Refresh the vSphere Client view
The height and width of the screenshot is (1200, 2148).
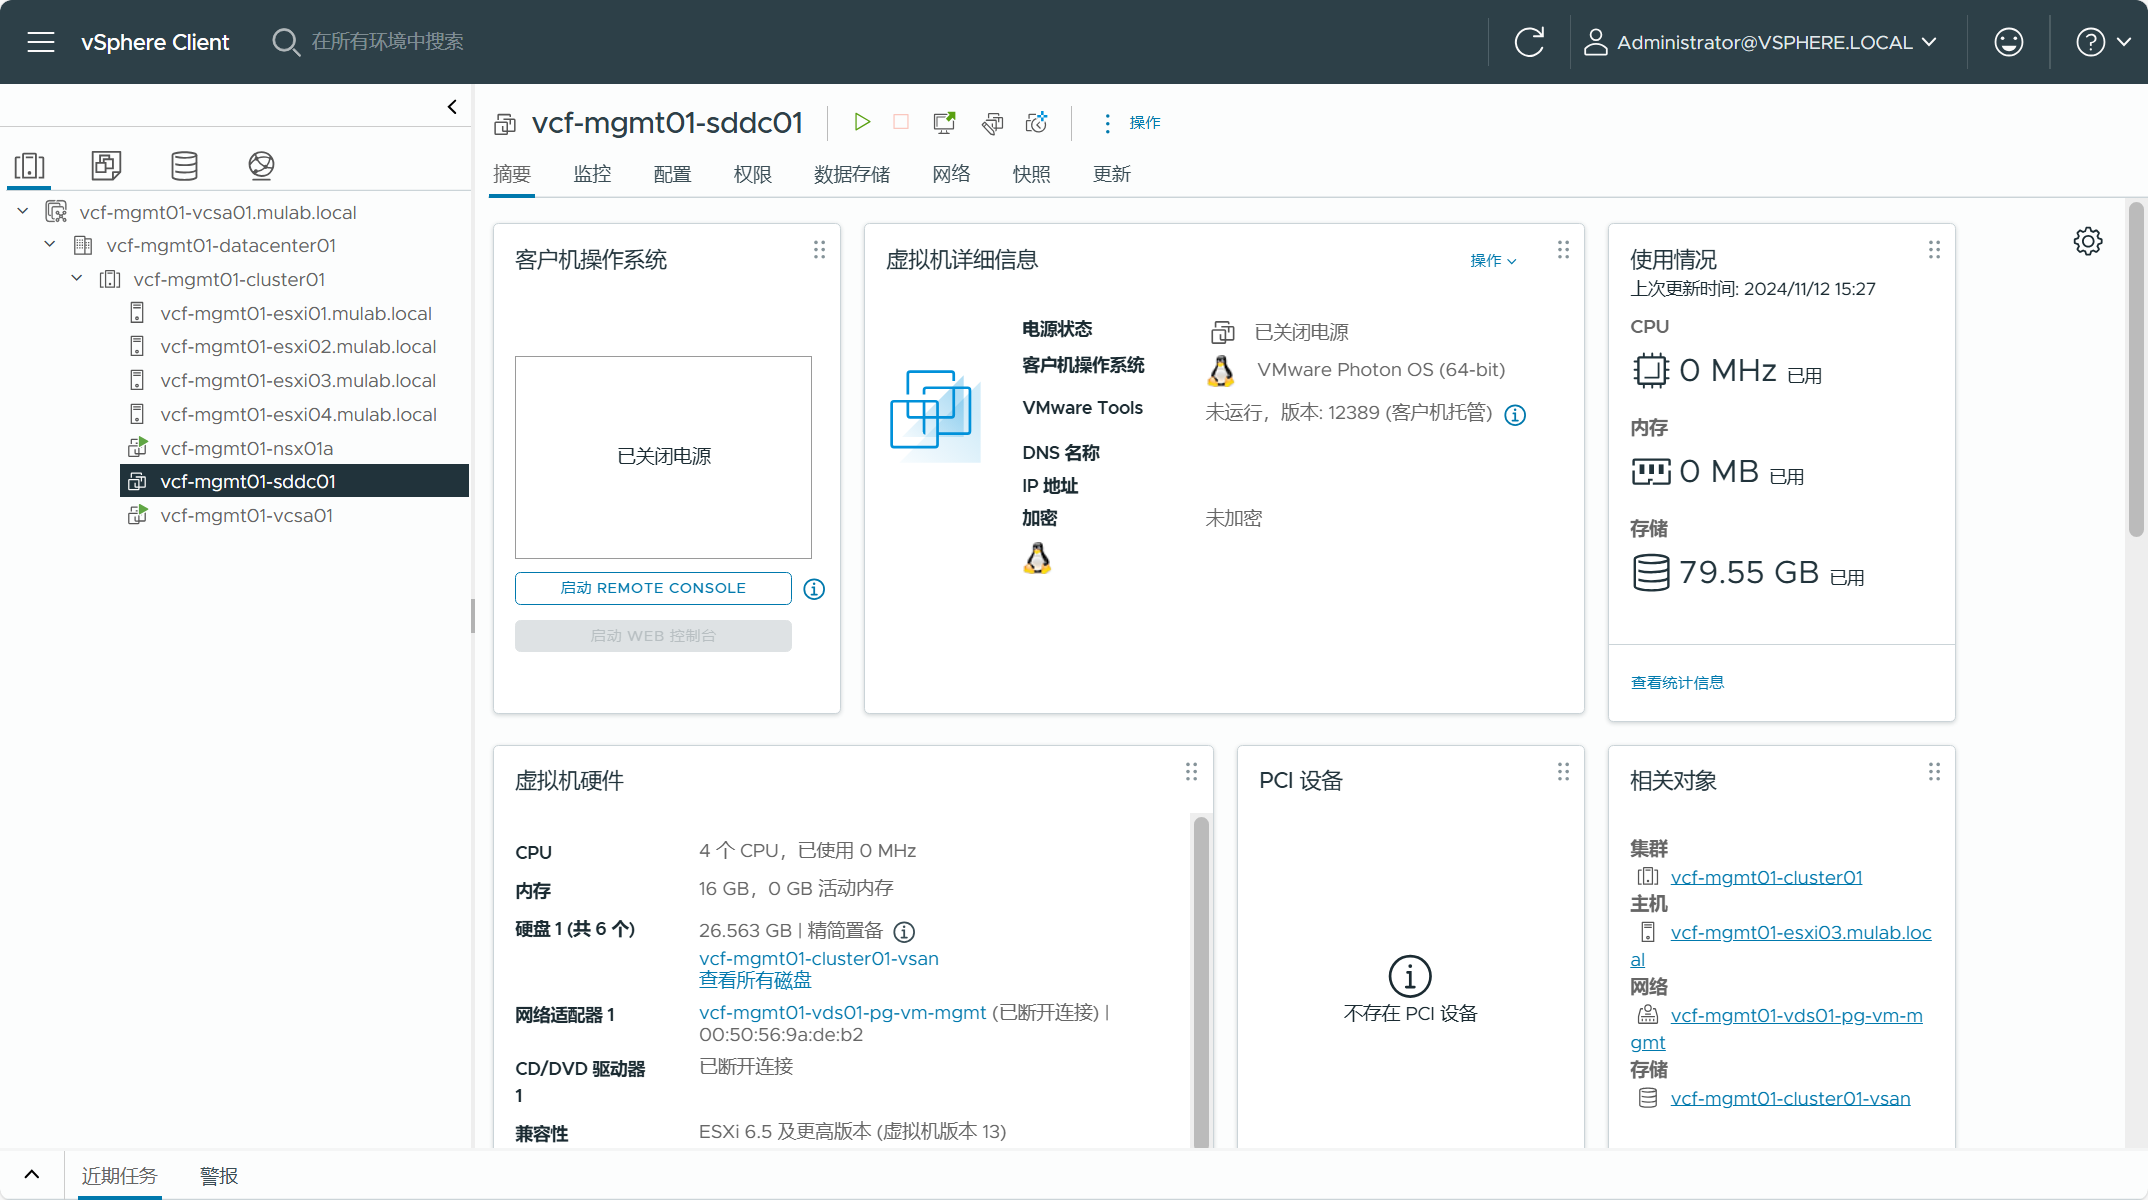1529,42
